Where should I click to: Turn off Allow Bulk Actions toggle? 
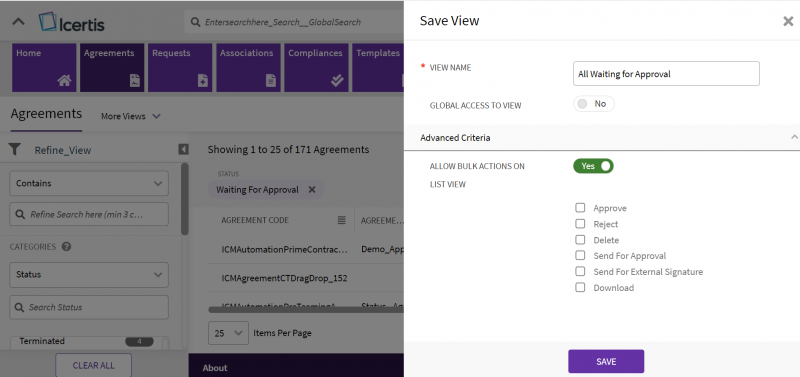pos(593,166)
